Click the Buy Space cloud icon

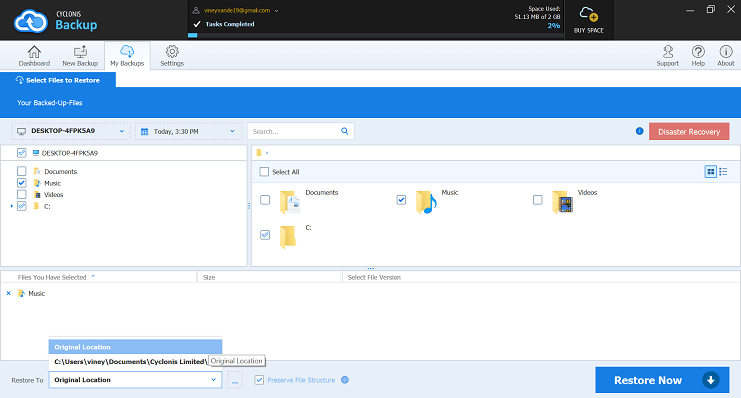click(x=589, y=20)
